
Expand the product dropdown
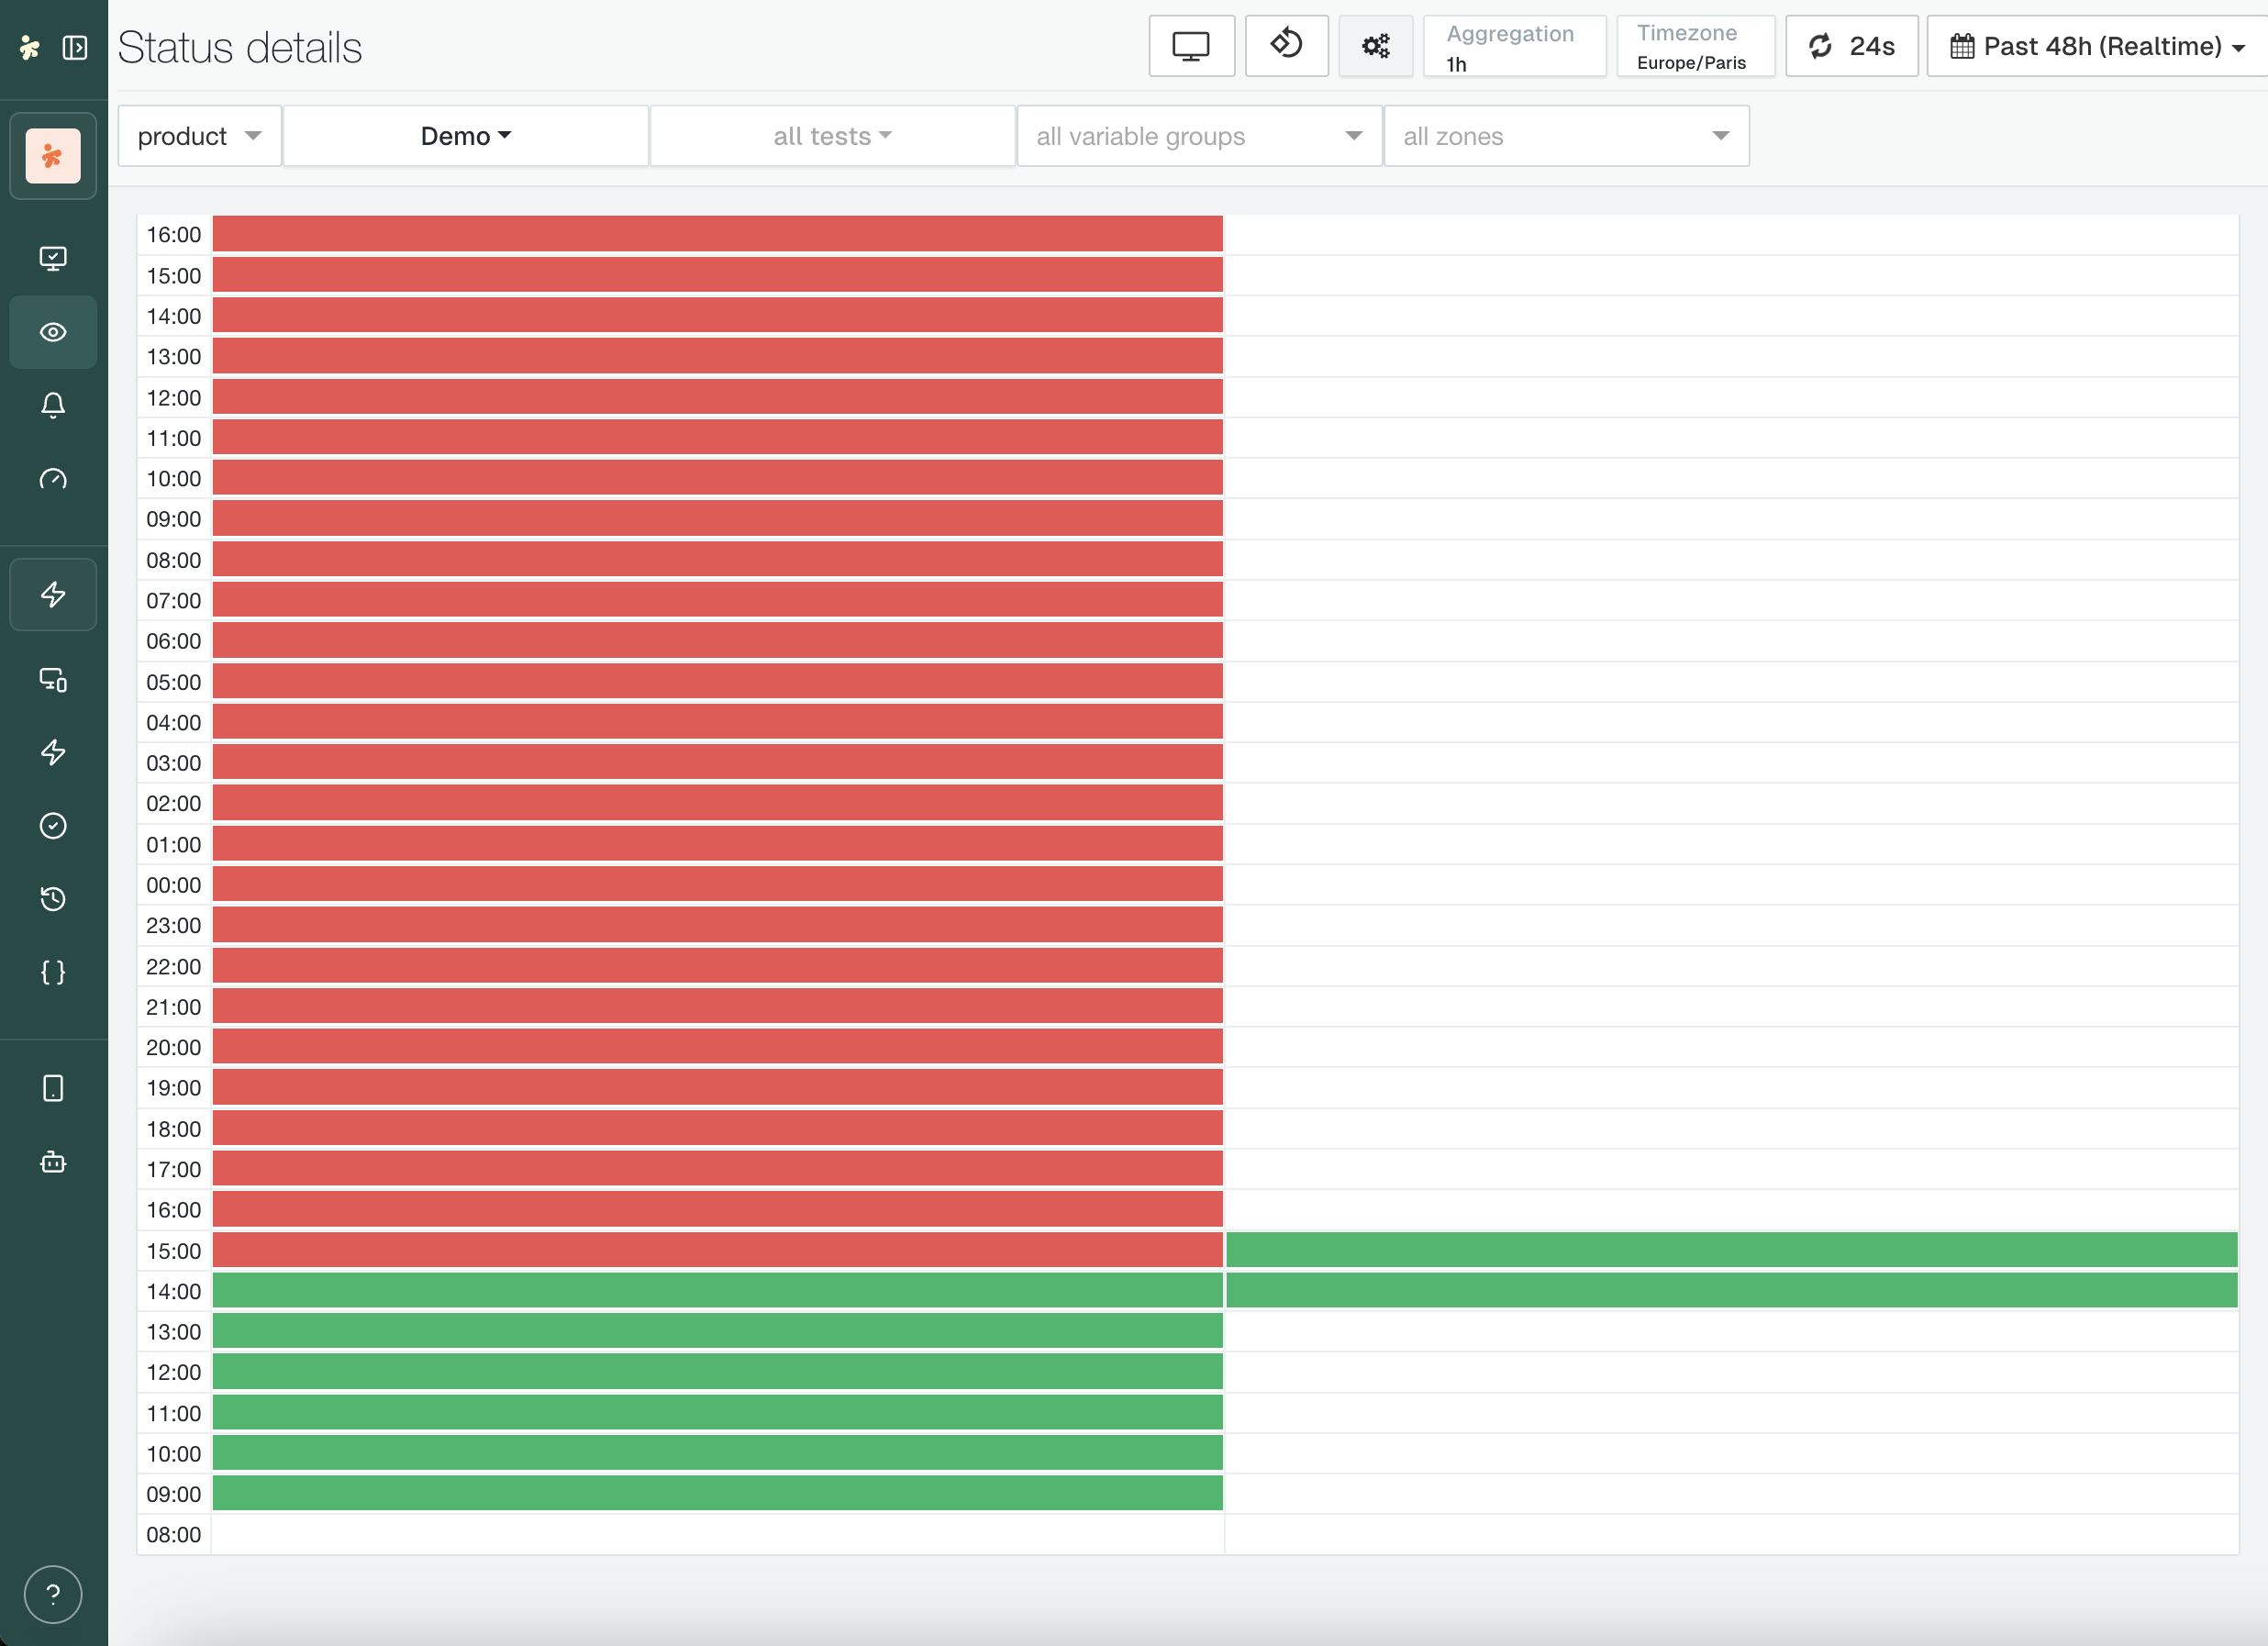tap(199, 136)
